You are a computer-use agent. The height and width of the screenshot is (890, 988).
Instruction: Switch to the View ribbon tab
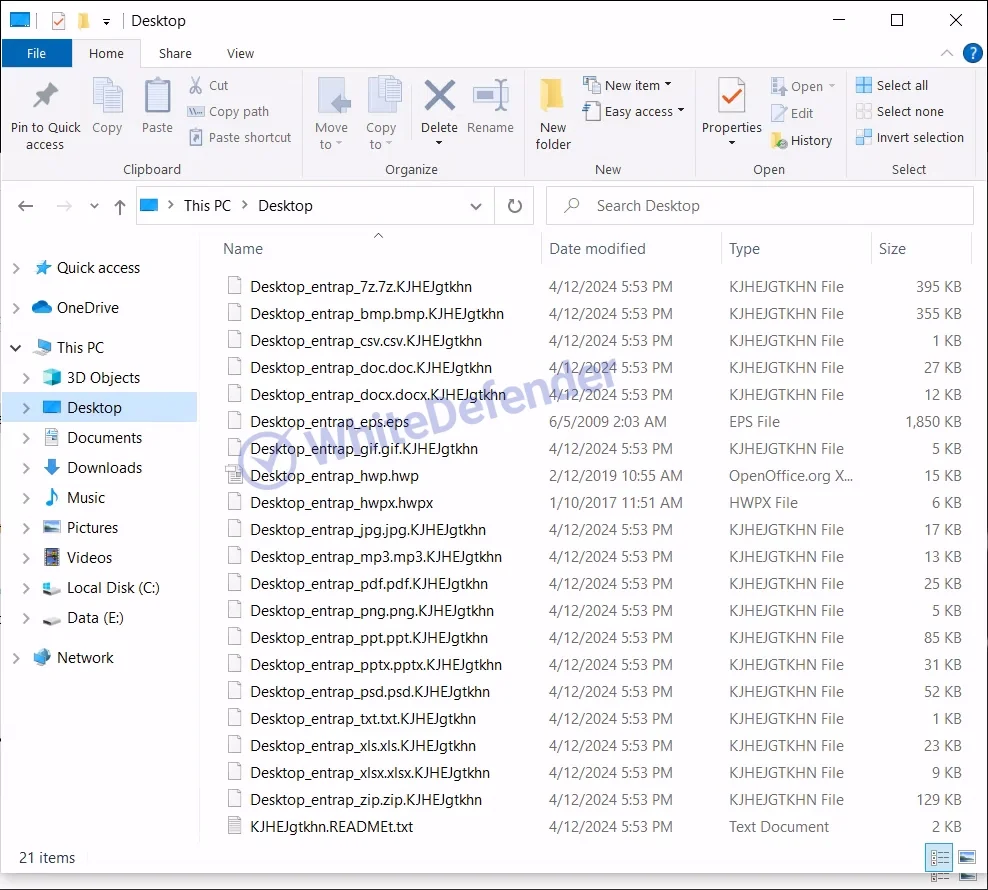[x=240, y=54]
